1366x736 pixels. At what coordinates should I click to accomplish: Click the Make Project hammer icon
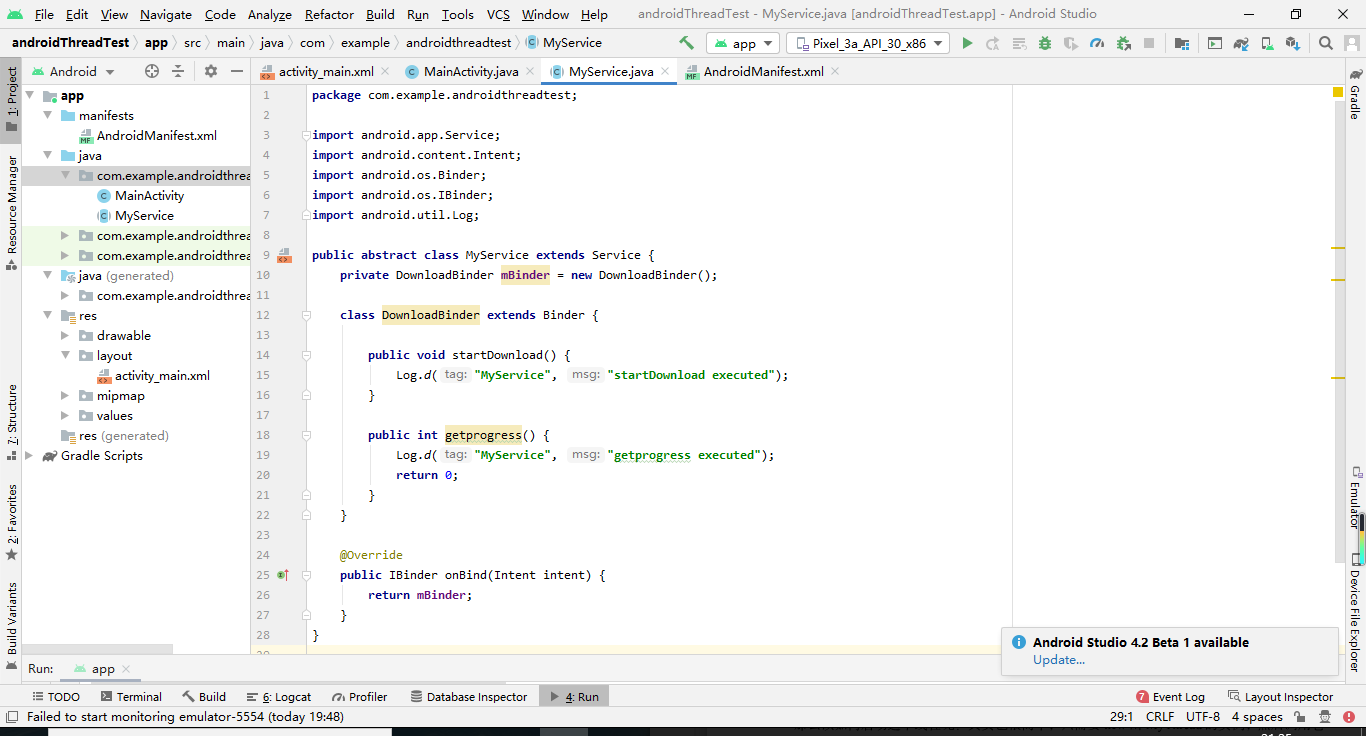click(x=686, y=43)
